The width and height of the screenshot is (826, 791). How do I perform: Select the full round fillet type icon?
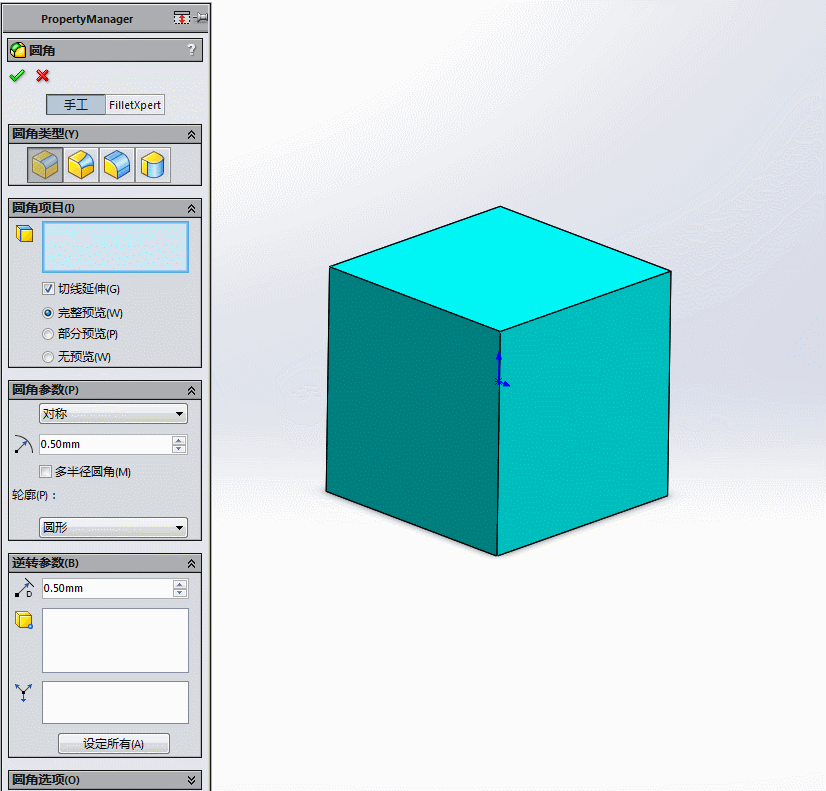tap(153, 165)
